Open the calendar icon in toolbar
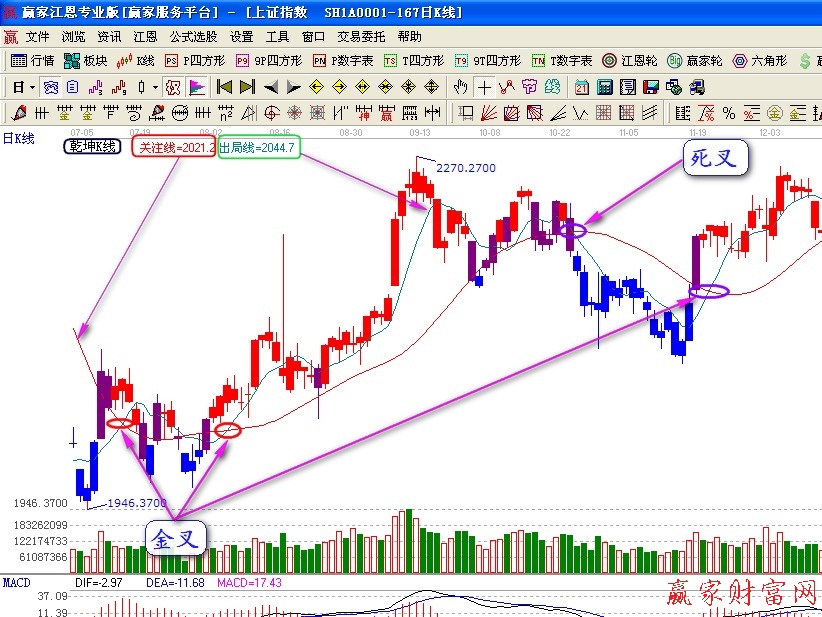This screenshot has width=822, height=617. [x=582, y=87]
